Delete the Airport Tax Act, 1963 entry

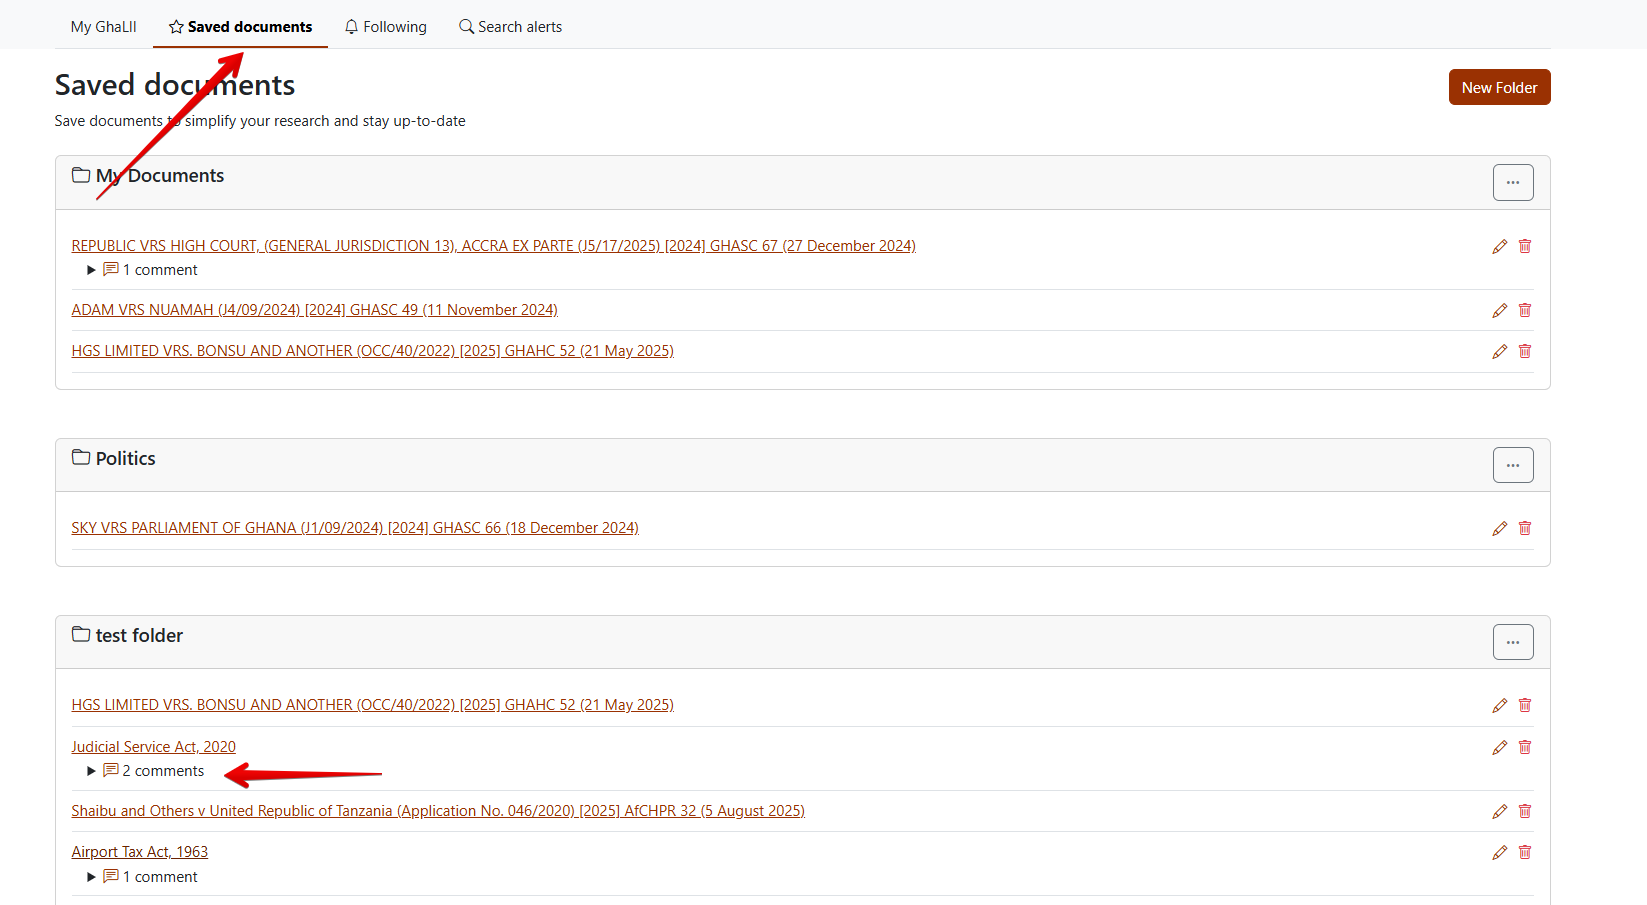tap(1525, 852)
